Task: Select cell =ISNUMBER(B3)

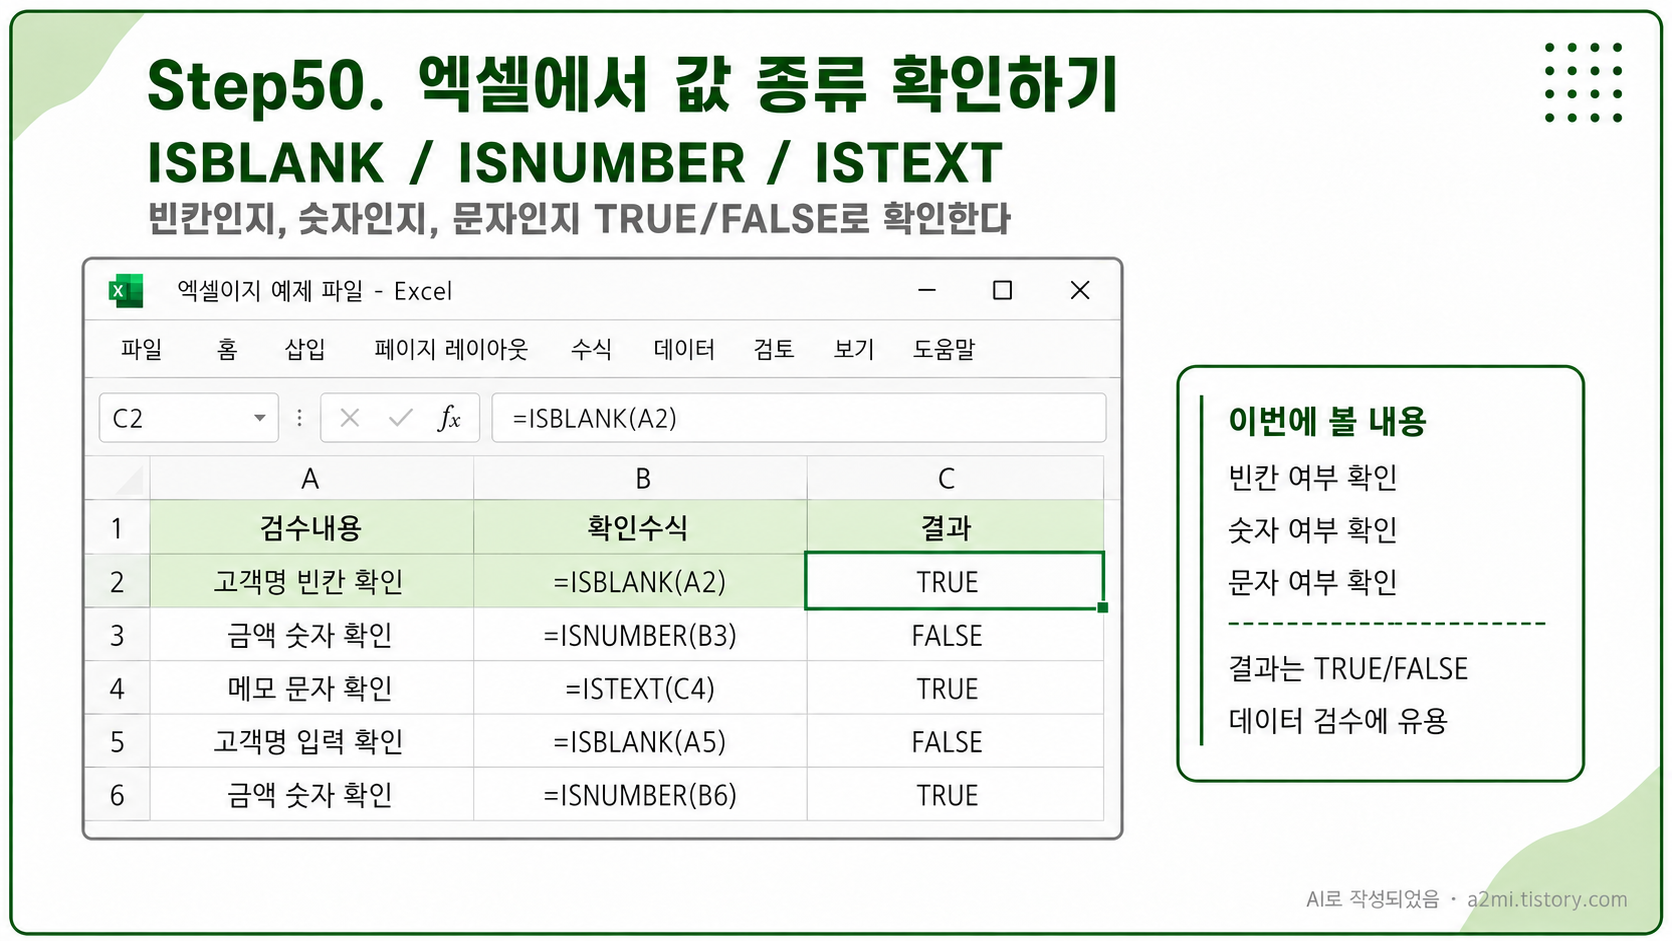Action: click(x=640, y=635)
